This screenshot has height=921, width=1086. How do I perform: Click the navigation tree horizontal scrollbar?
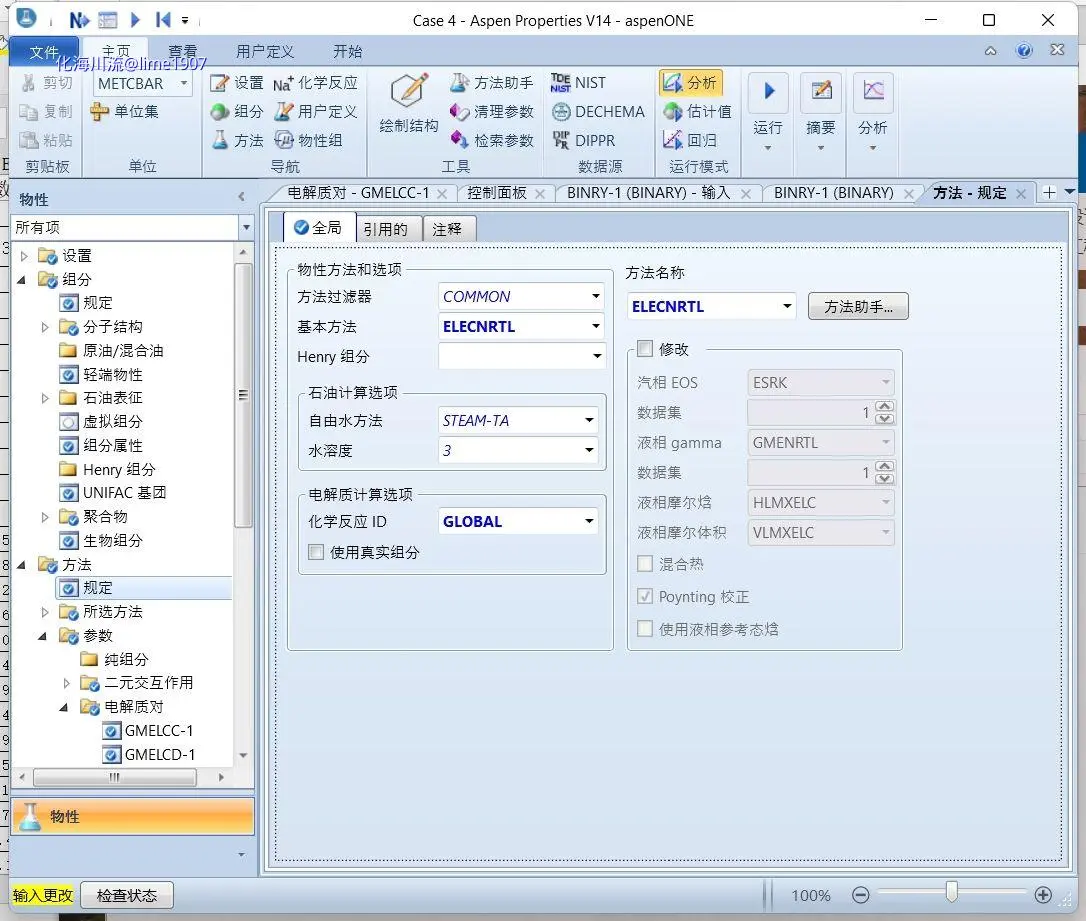pyautogui.click(x=115, y=777)
